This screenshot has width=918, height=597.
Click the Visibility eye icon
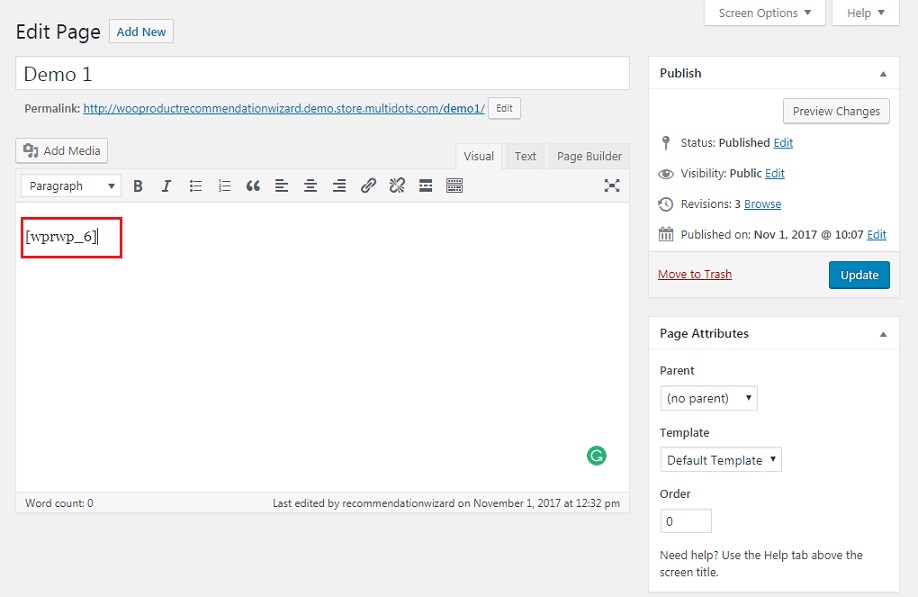666,174
